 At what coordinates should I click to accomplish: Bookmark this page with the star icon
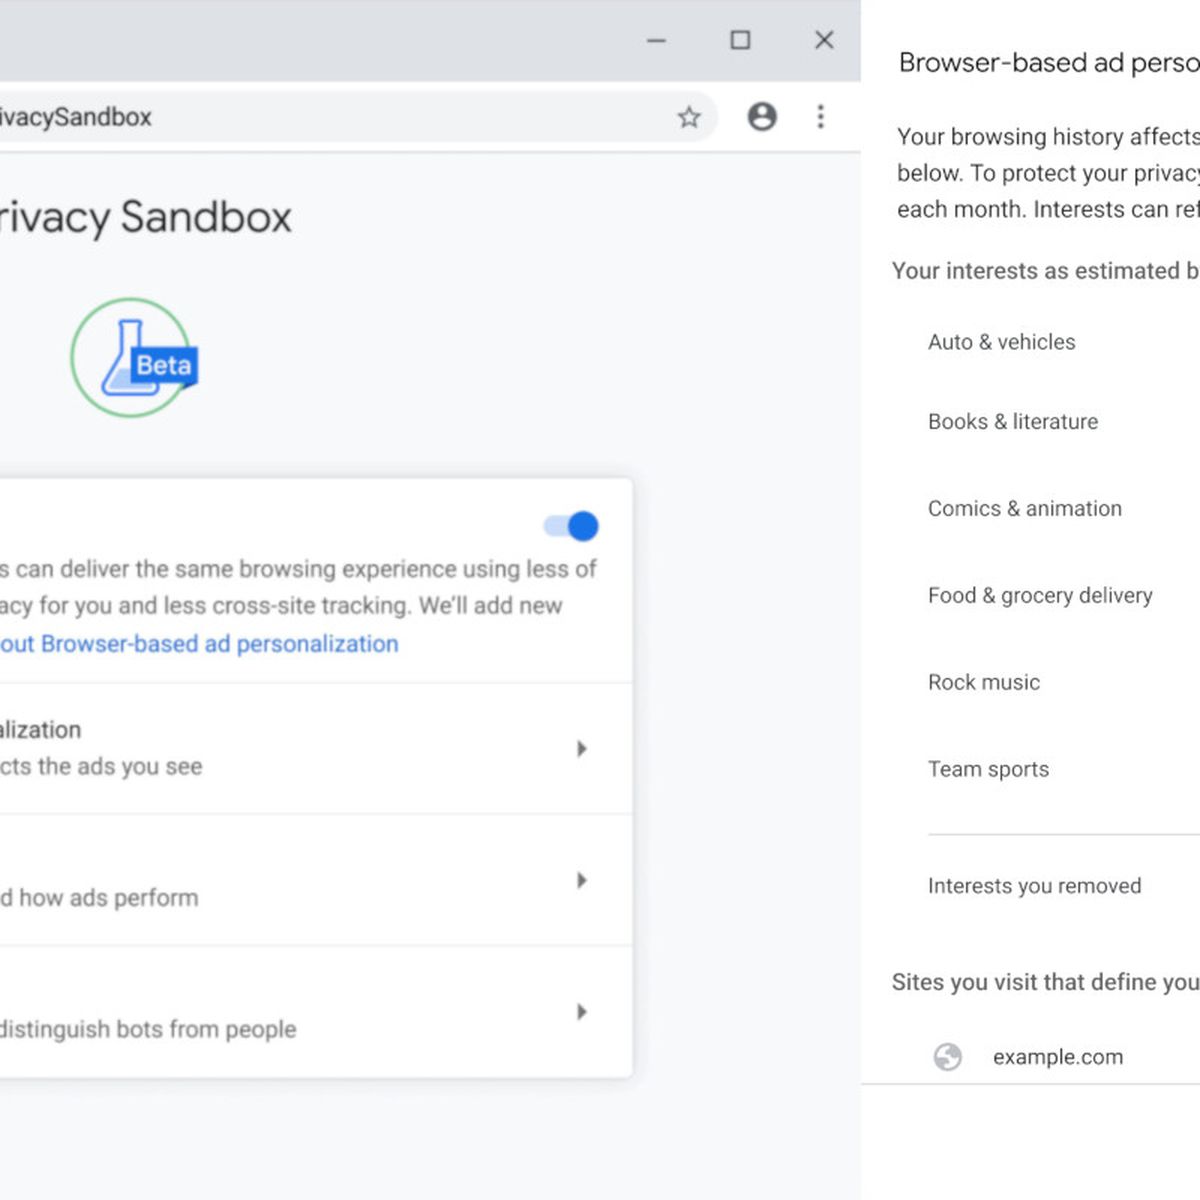pyautogui.click(x=689, y=117)
